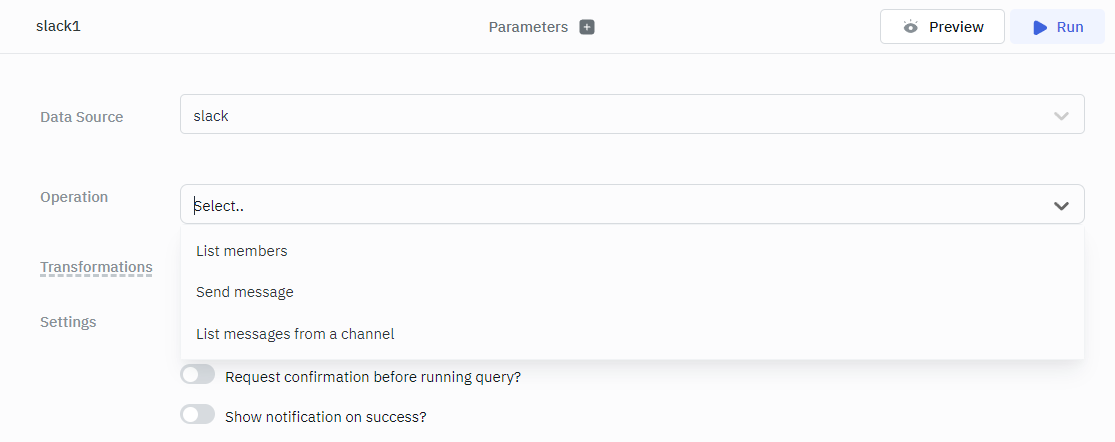
Task: Click the Parameters heading text
Action: click(x=528, y=27)
